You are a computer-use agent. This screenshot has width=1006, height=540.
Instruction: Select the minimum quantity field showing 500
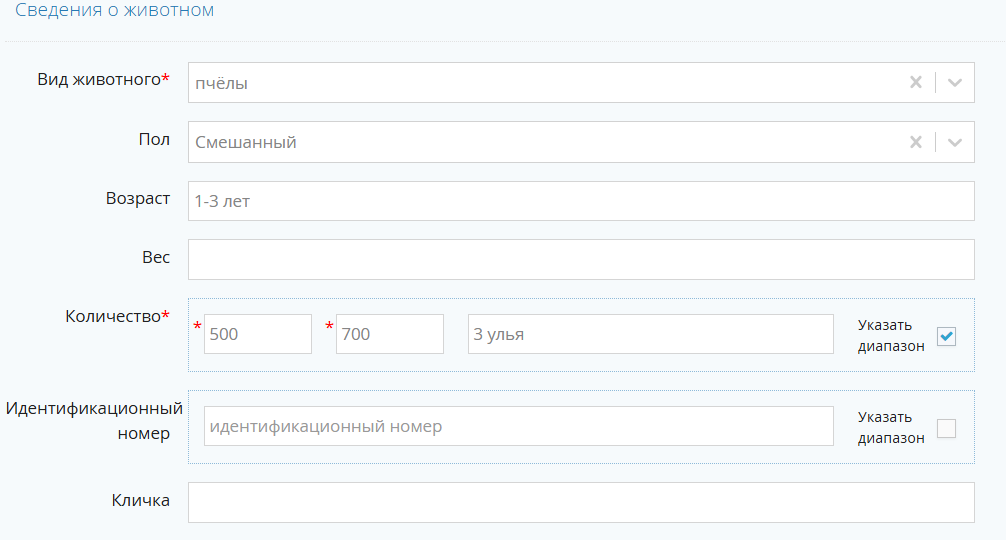tap(257, 334)
